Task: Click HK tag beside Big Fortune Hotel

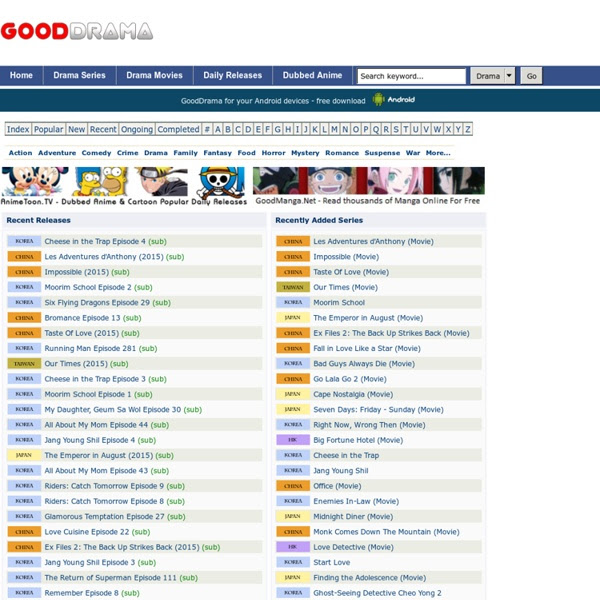Action: (293, 440)
